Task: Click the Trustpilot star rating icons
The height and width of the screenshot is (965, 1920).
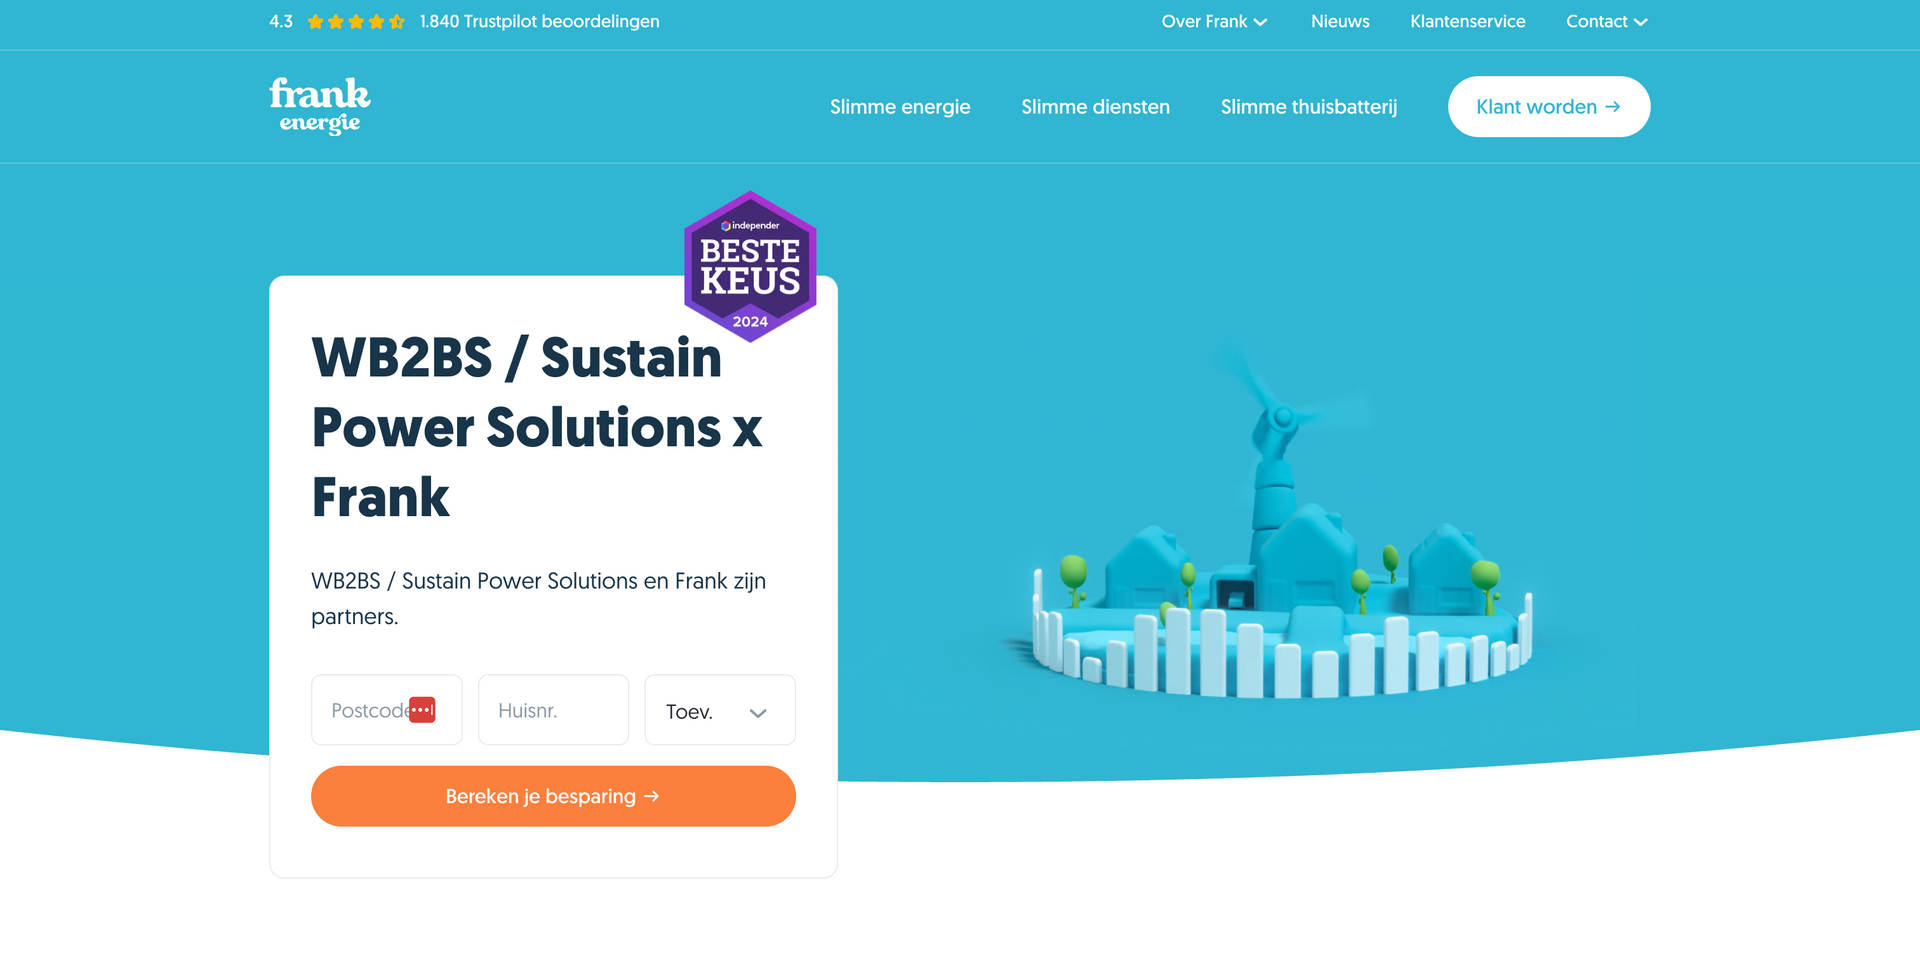Action: click(356, 22)
